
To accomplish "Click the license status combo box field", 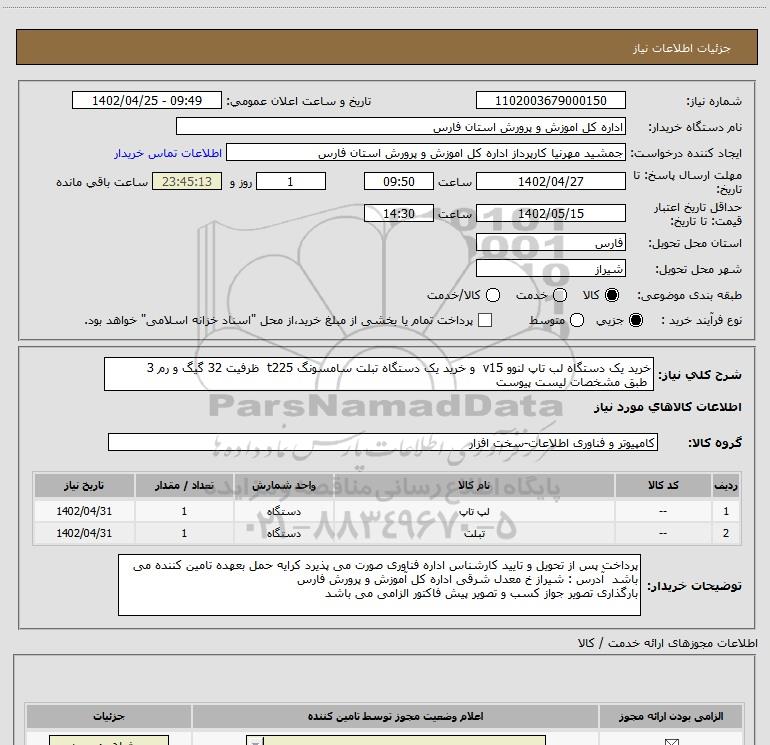I will (396, 741).
